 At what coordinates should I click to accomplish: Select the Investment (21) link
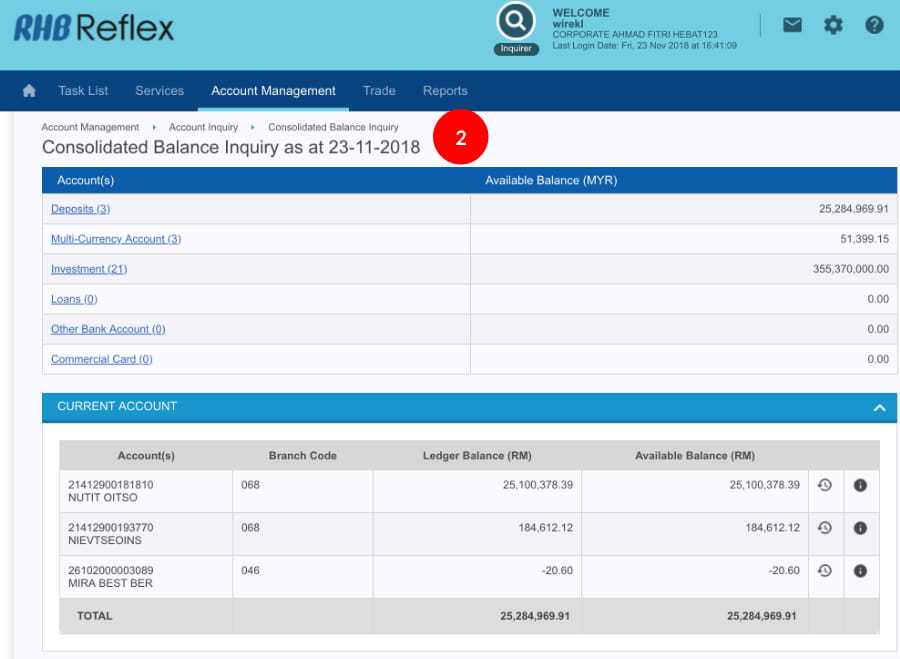89,269
